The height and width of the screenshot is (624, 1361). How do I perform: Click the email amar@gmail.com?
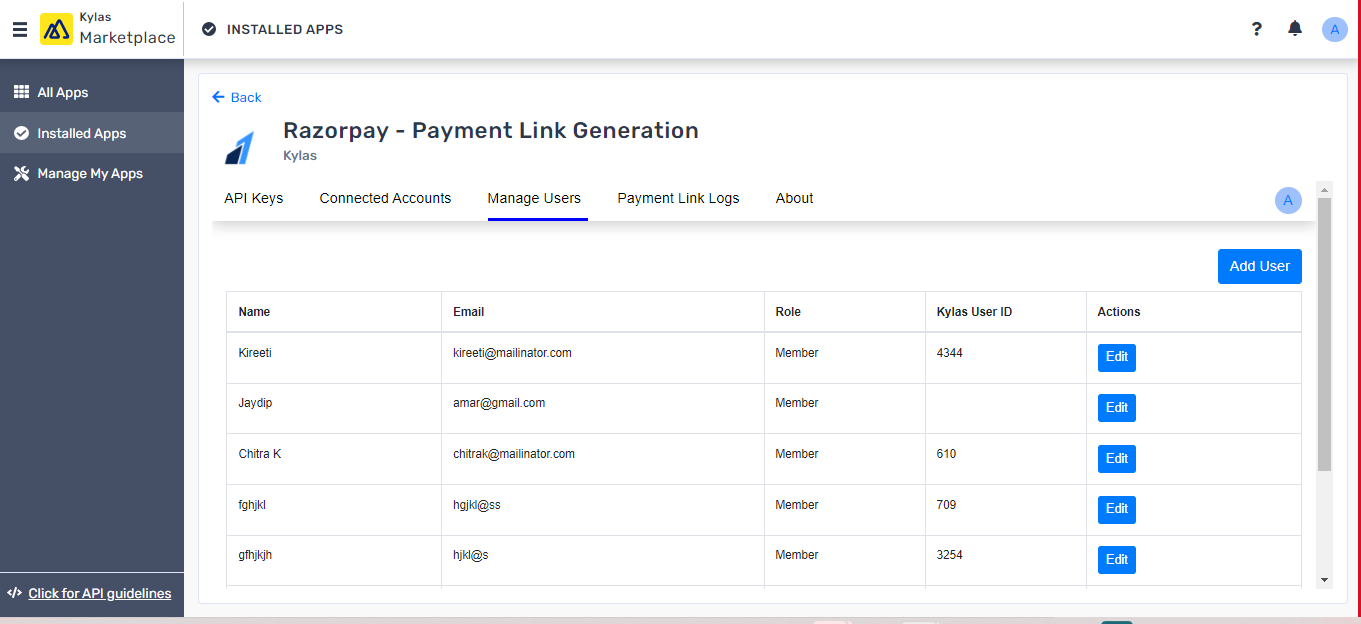tap(499, 403)
